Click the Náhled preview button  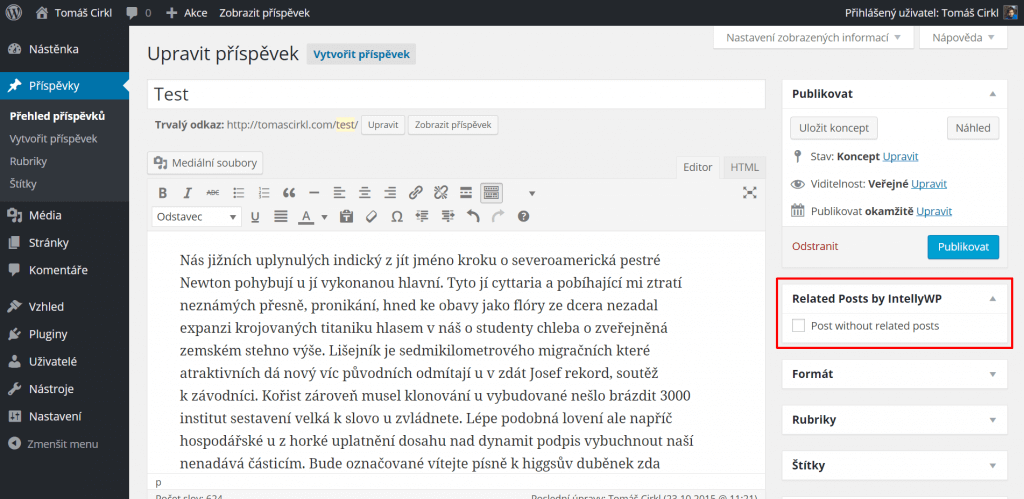click(973, 128)
